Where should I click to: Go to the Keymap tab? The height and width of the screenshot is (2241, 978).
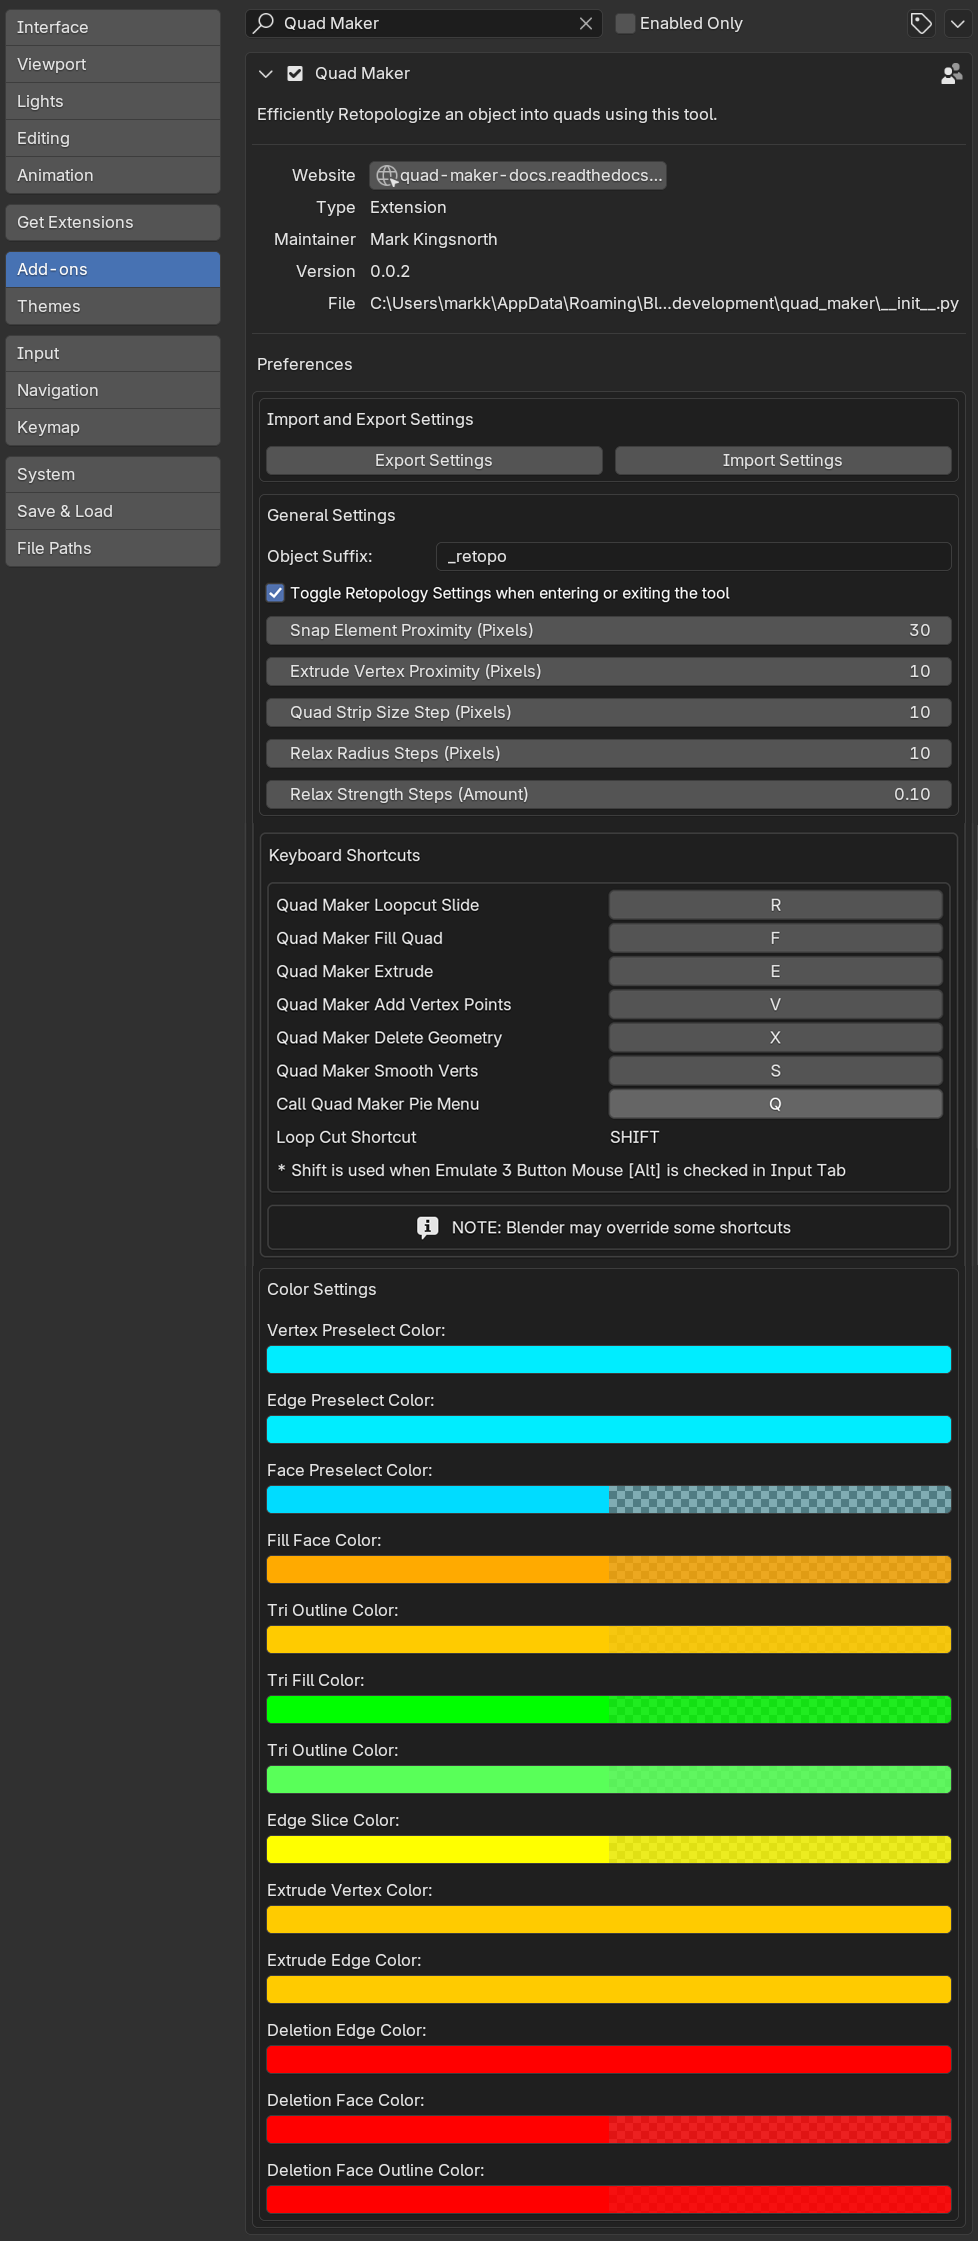(113, 427)
